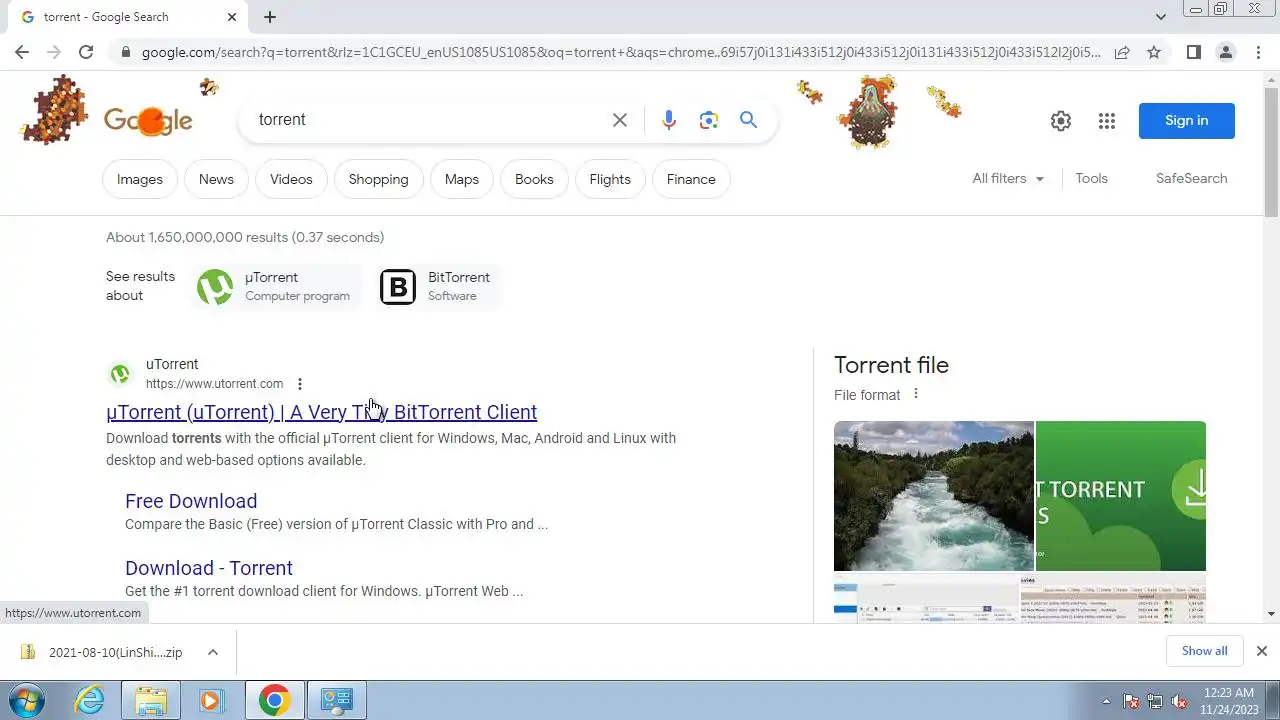Image resolution: width=1280 pixels, height=720 pixels.
Task: Start voice search with microphone icon
Action: pyautogui.click(x=669, y=120)
